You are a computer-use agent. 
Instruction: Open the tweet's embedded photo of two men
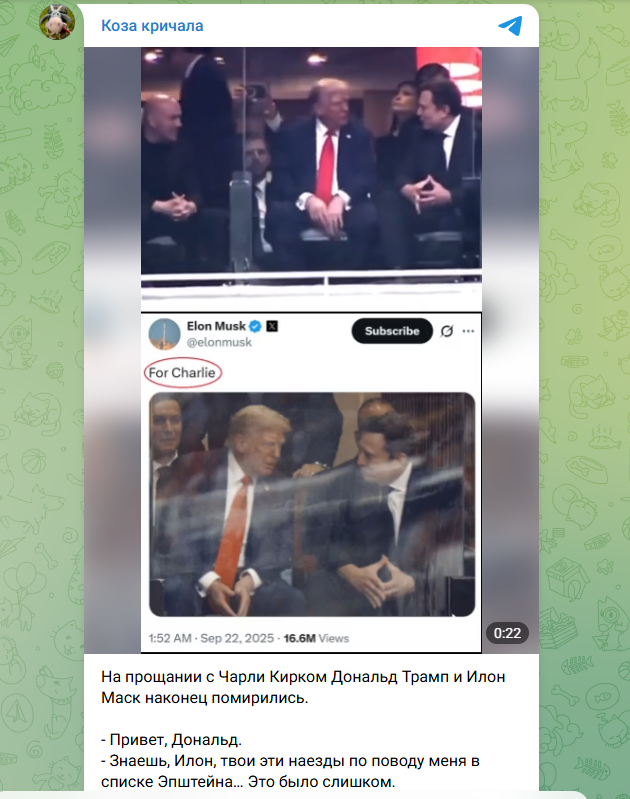coord(312,504)
